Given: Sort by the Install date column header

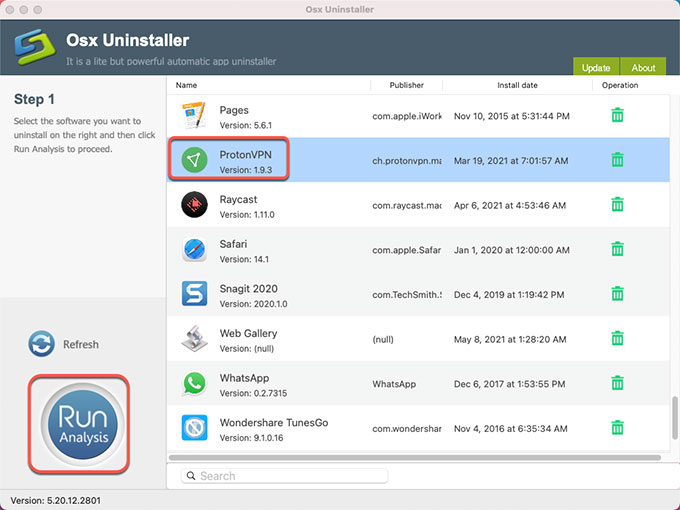Looking at the screenshot, I should tap(517, 85).
